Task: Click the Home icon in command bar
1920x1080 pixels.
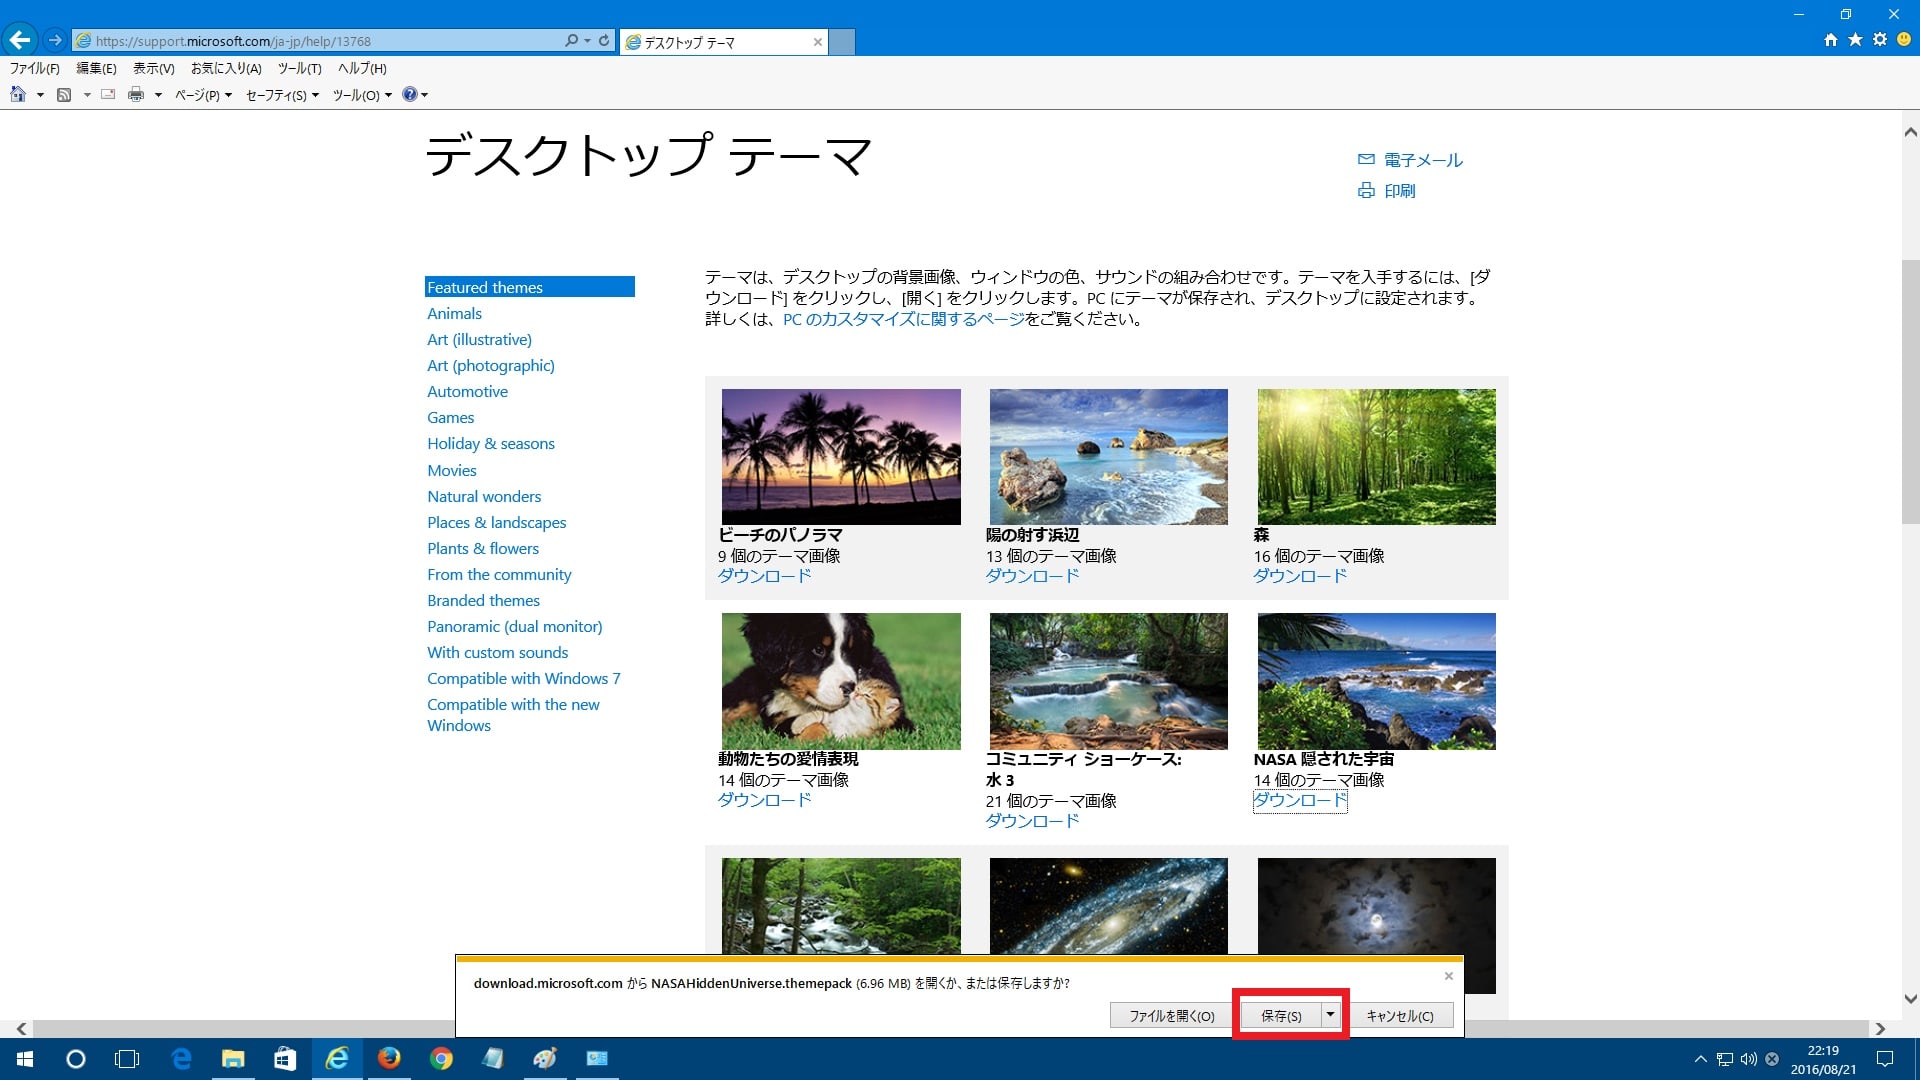Action: tap(18, 95)
